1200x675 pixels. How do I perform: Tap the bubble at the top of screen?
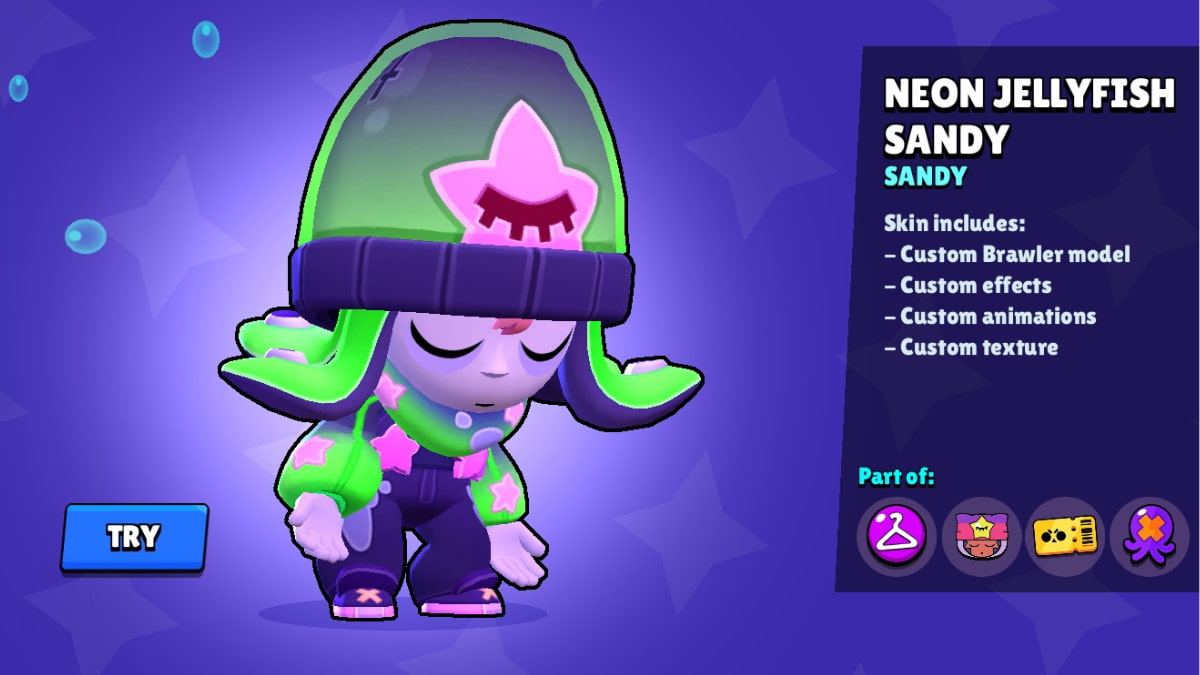pos(205,39)
